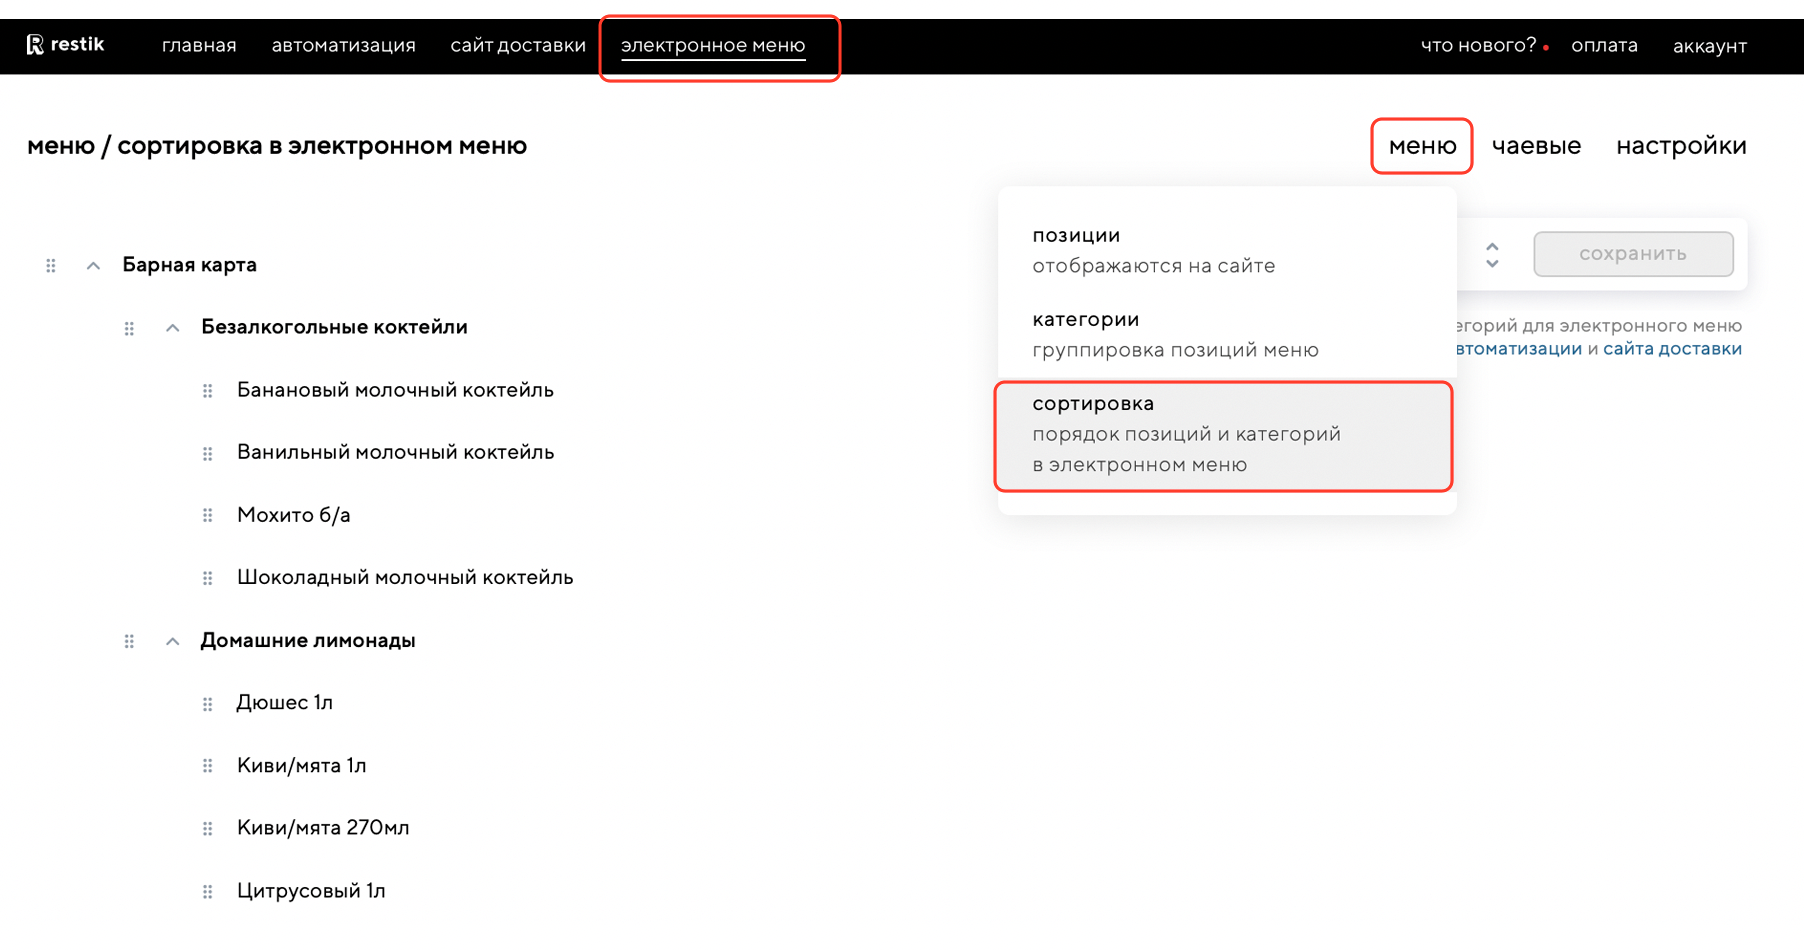Image resolution: width=1804 pixels, height=950 pixels.
Task: Click drag handle for Дюшес 1л
Action: pos(208,704)
